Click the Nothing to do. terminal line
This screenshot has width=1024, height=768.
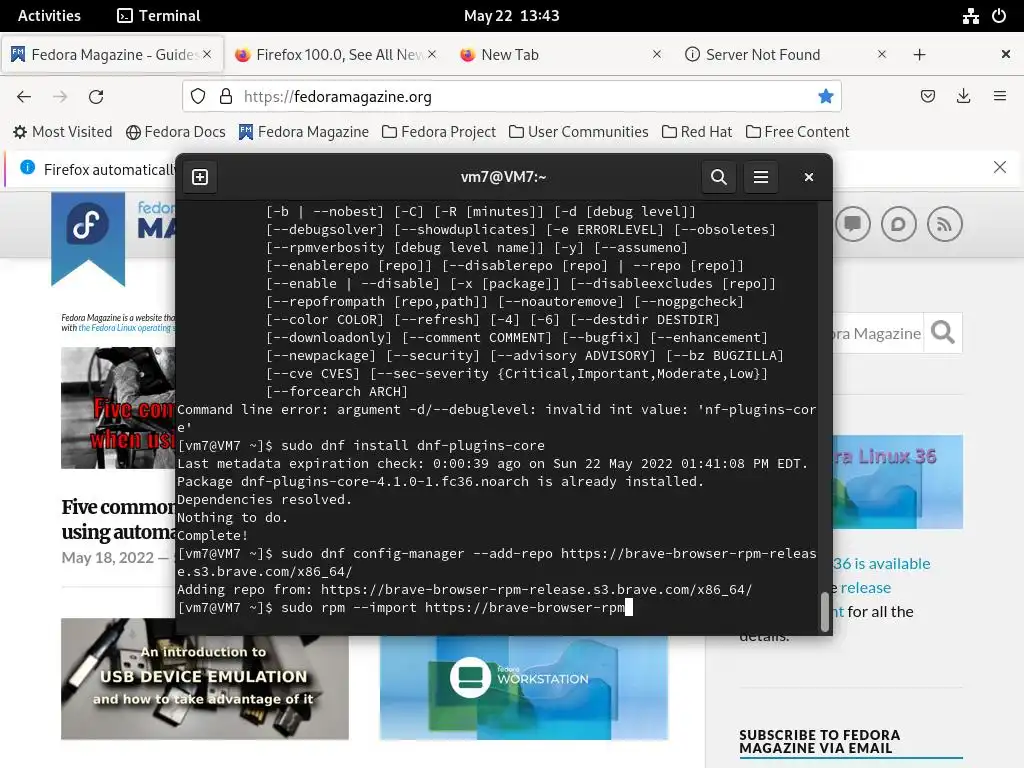tap(232, 517)
